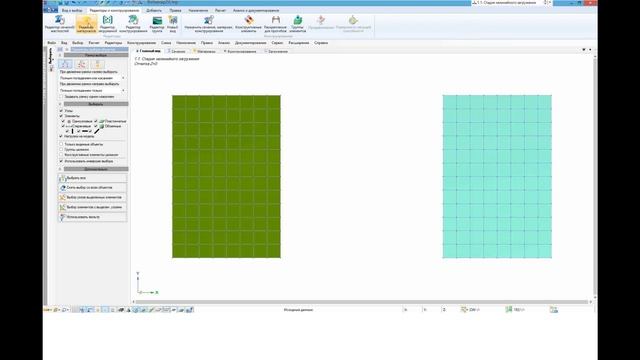Open the highlighted Редактор материалов tool
This screenshot has height=360, width=640.
coord(87,24)
